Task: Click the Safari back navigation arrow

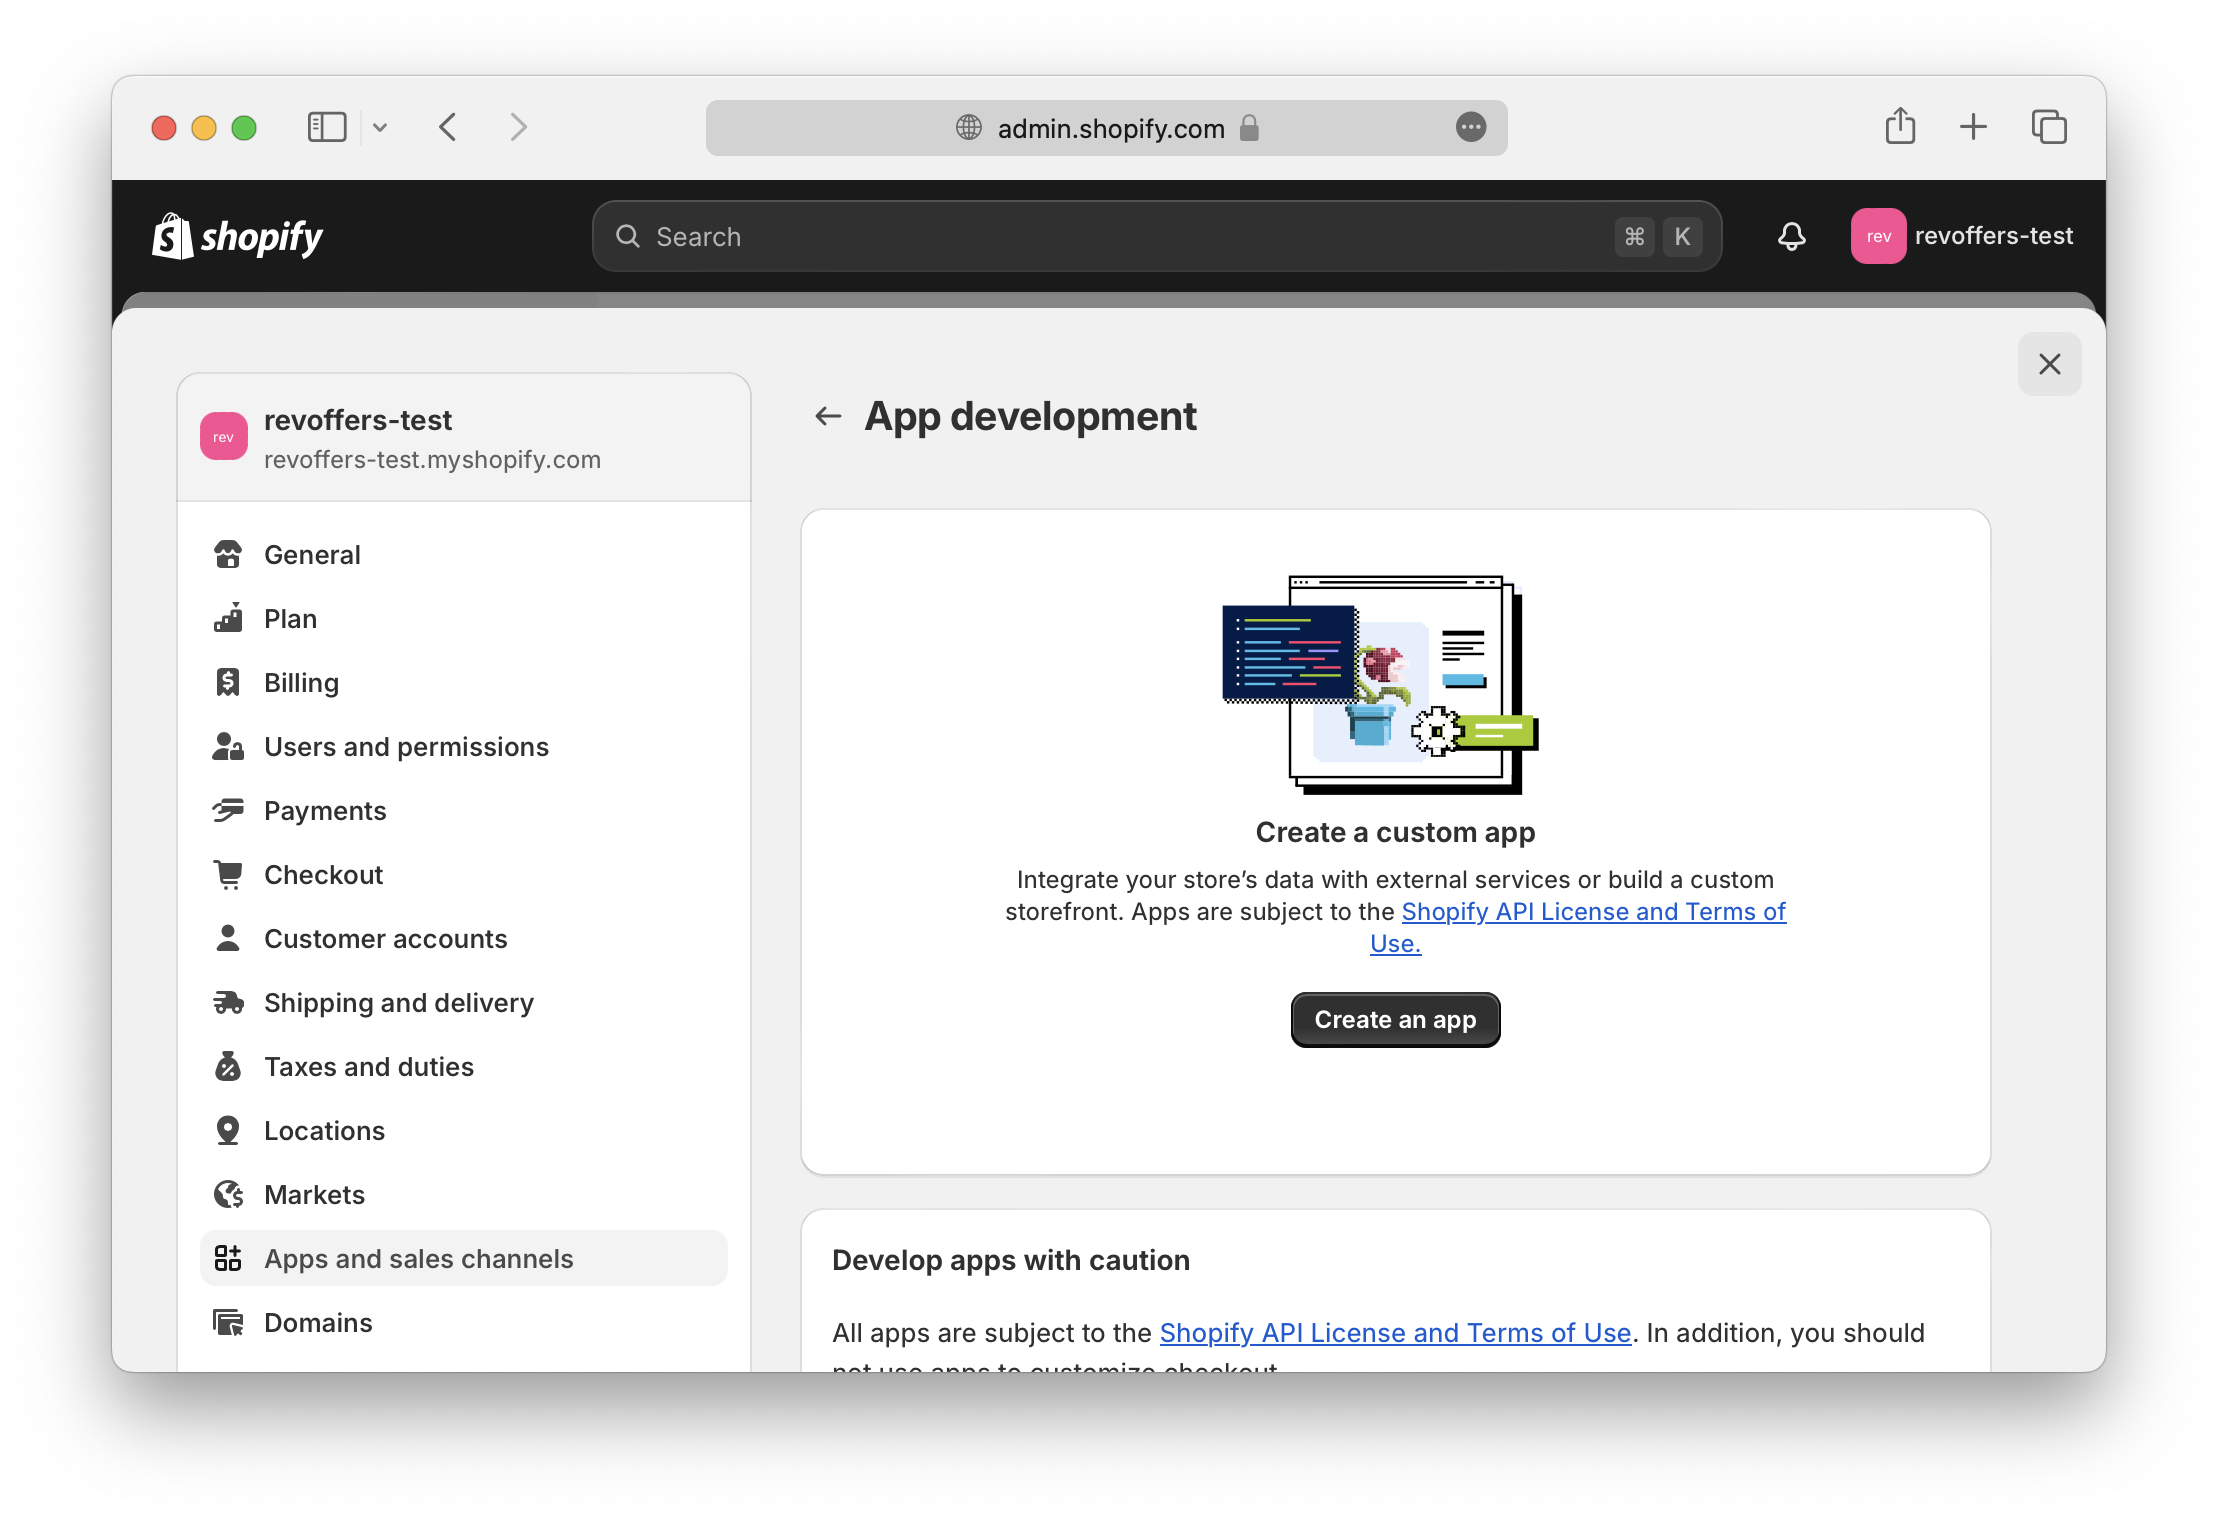Action: coord(448,127)
